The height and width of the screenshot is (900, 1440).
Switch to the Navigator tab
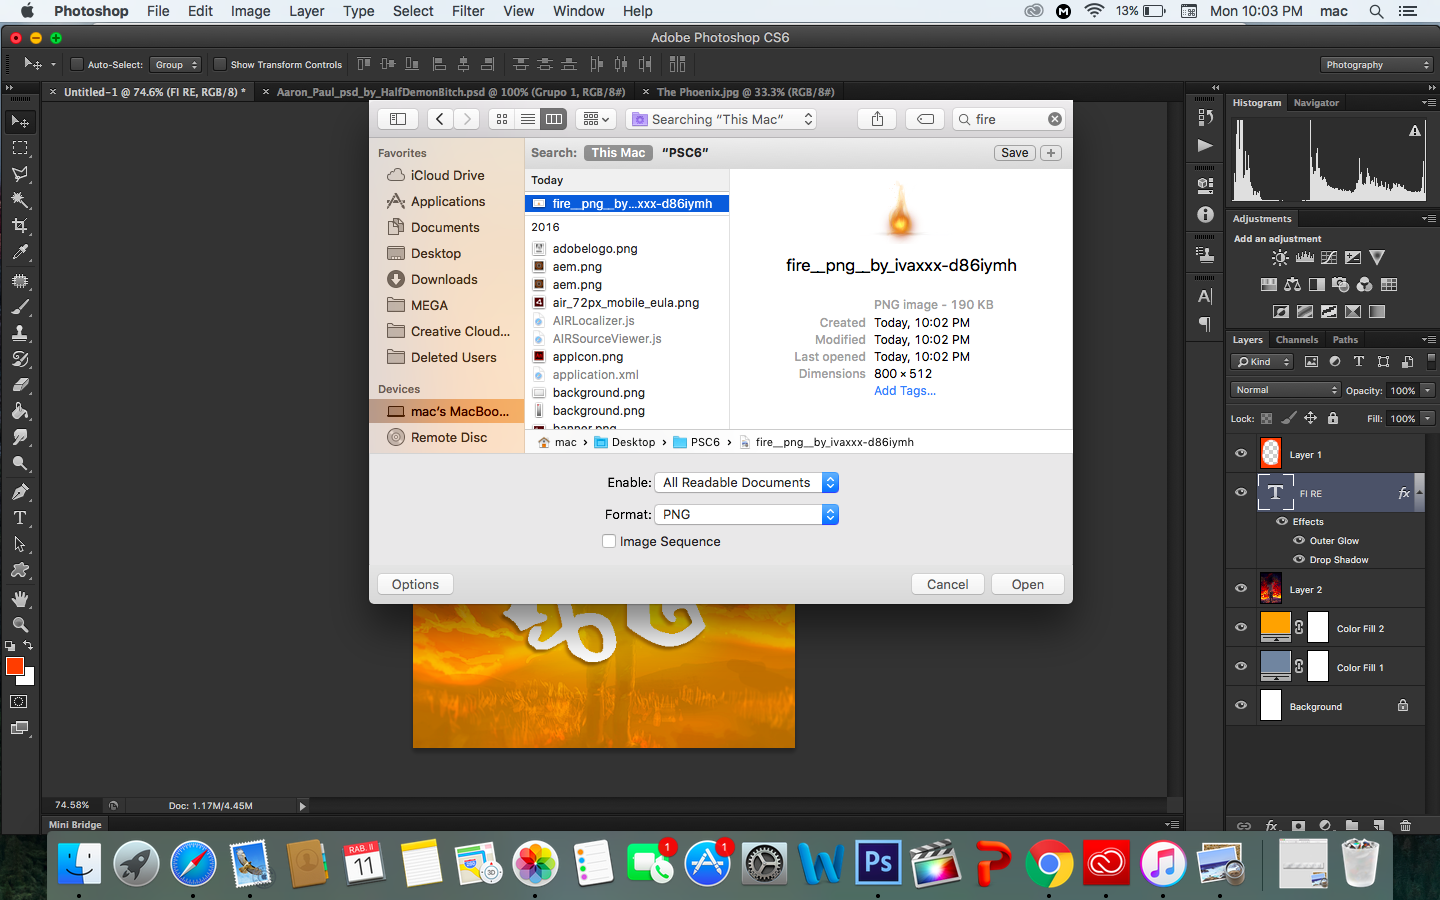click(1316, 103)
